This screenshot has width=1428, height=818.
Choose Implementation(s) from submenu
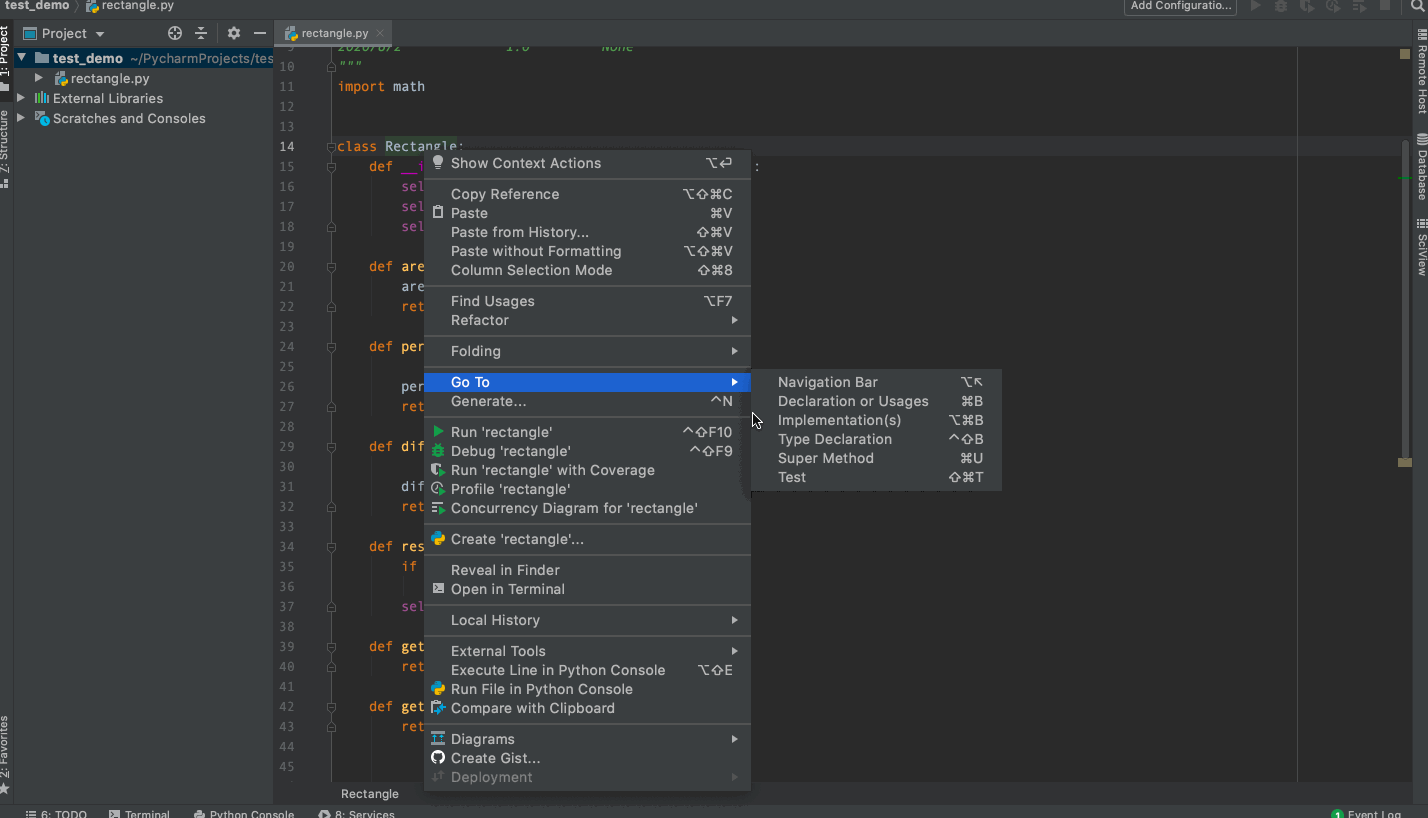[x=876, y=420]
